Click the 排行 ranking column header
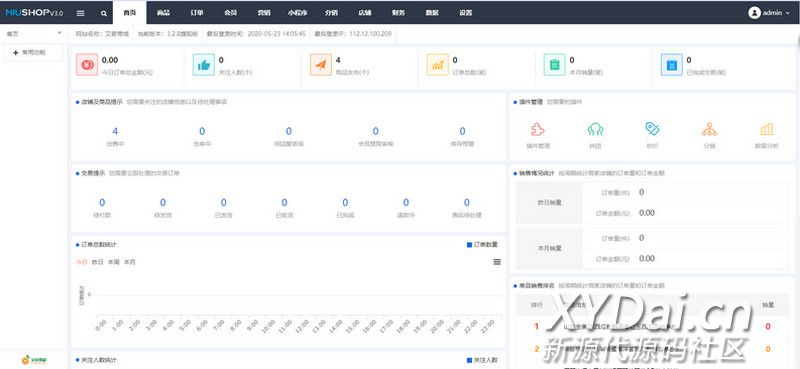 tap(536, 305)
